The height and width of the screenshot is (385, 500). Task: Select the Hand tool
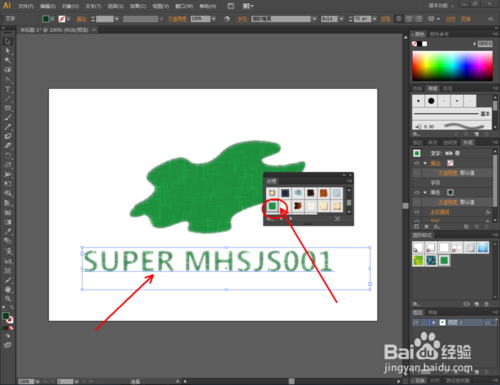click(8, 289)
